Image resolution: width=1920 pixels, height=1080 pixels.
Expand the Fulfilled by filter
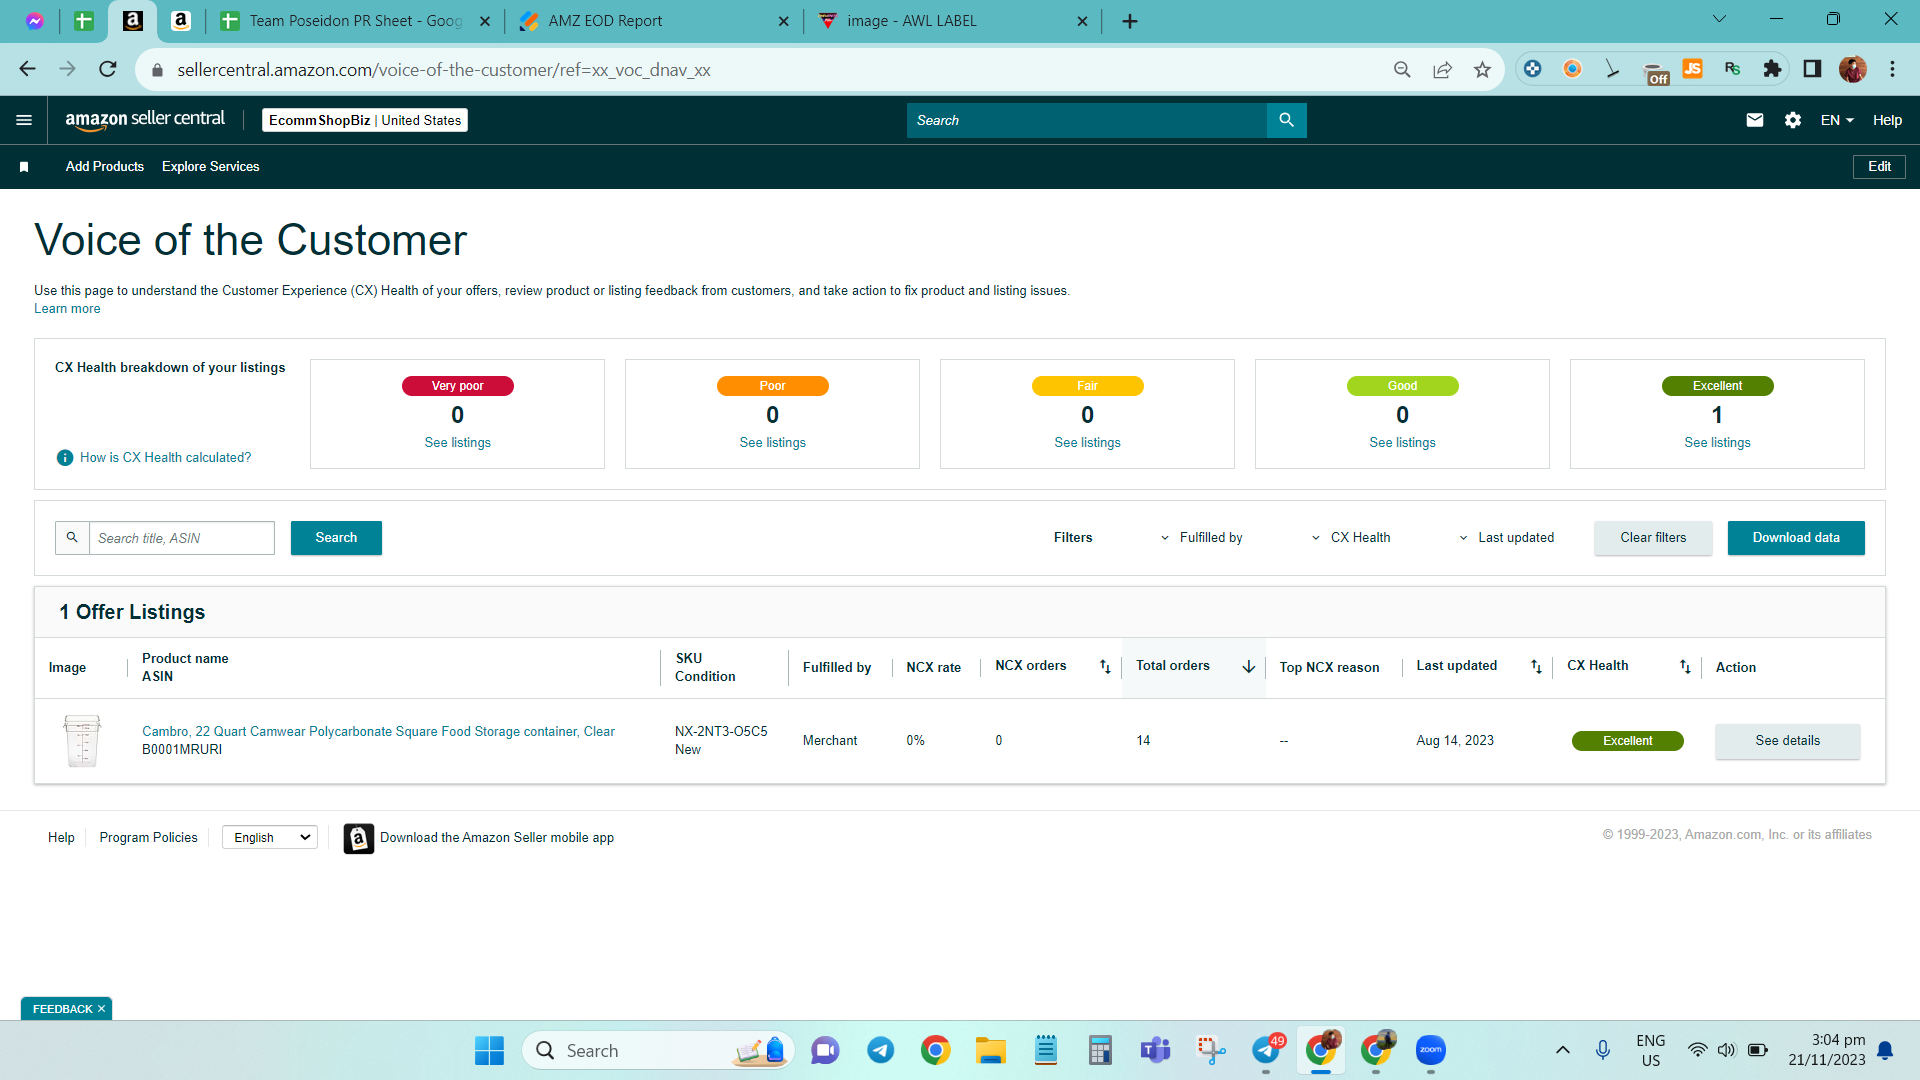[1201, 538]
